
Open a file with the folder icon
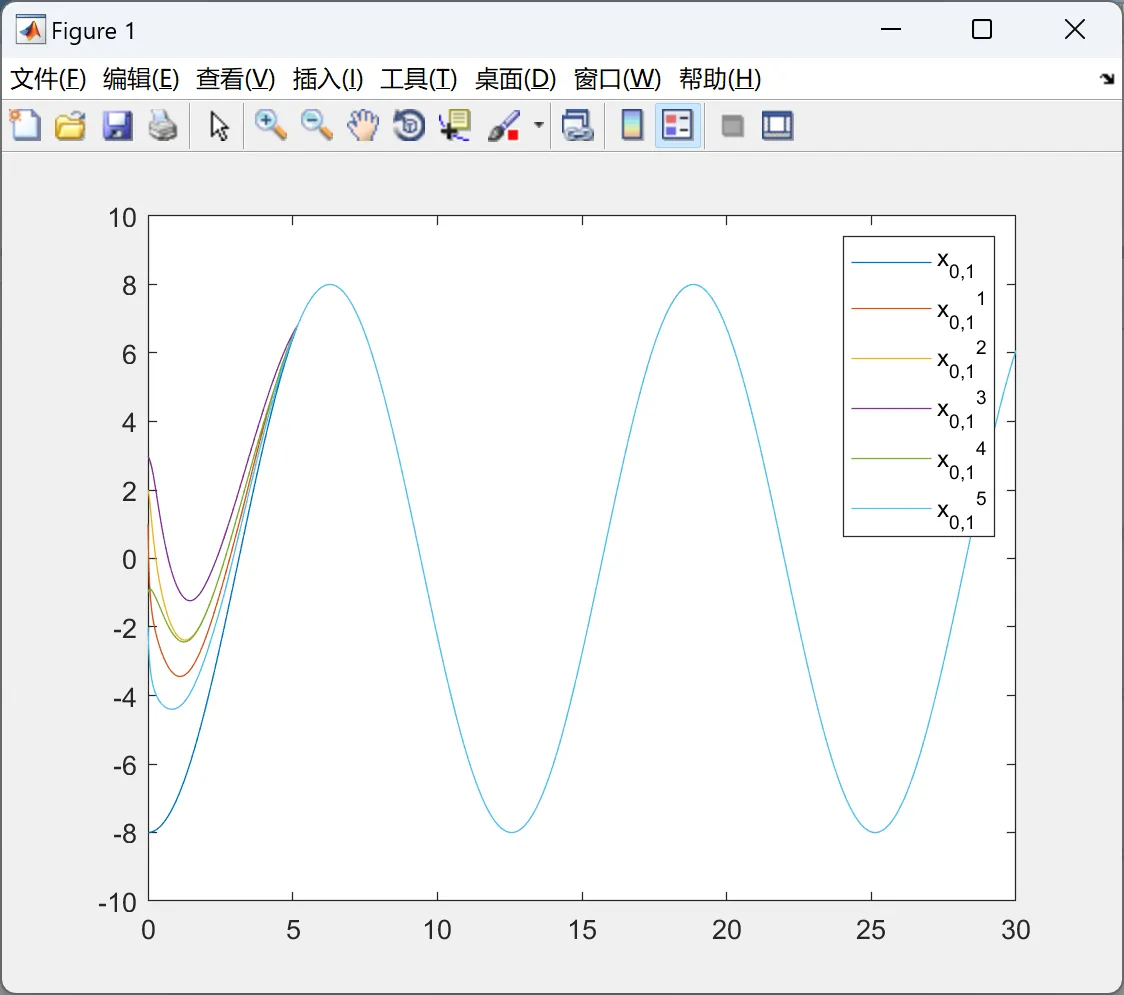[70, 126]
